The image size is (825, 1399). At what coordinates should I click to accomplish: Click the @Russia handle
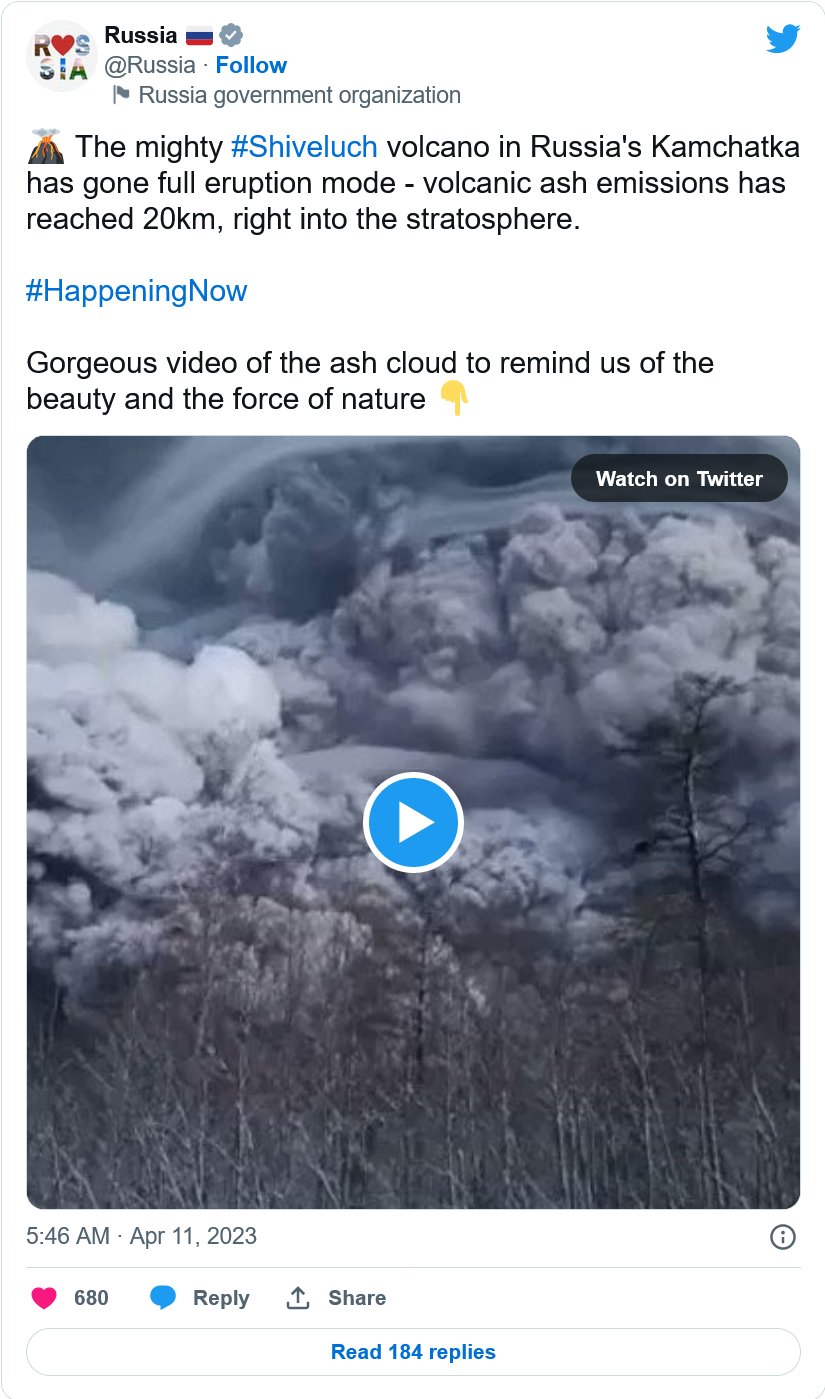150,65
